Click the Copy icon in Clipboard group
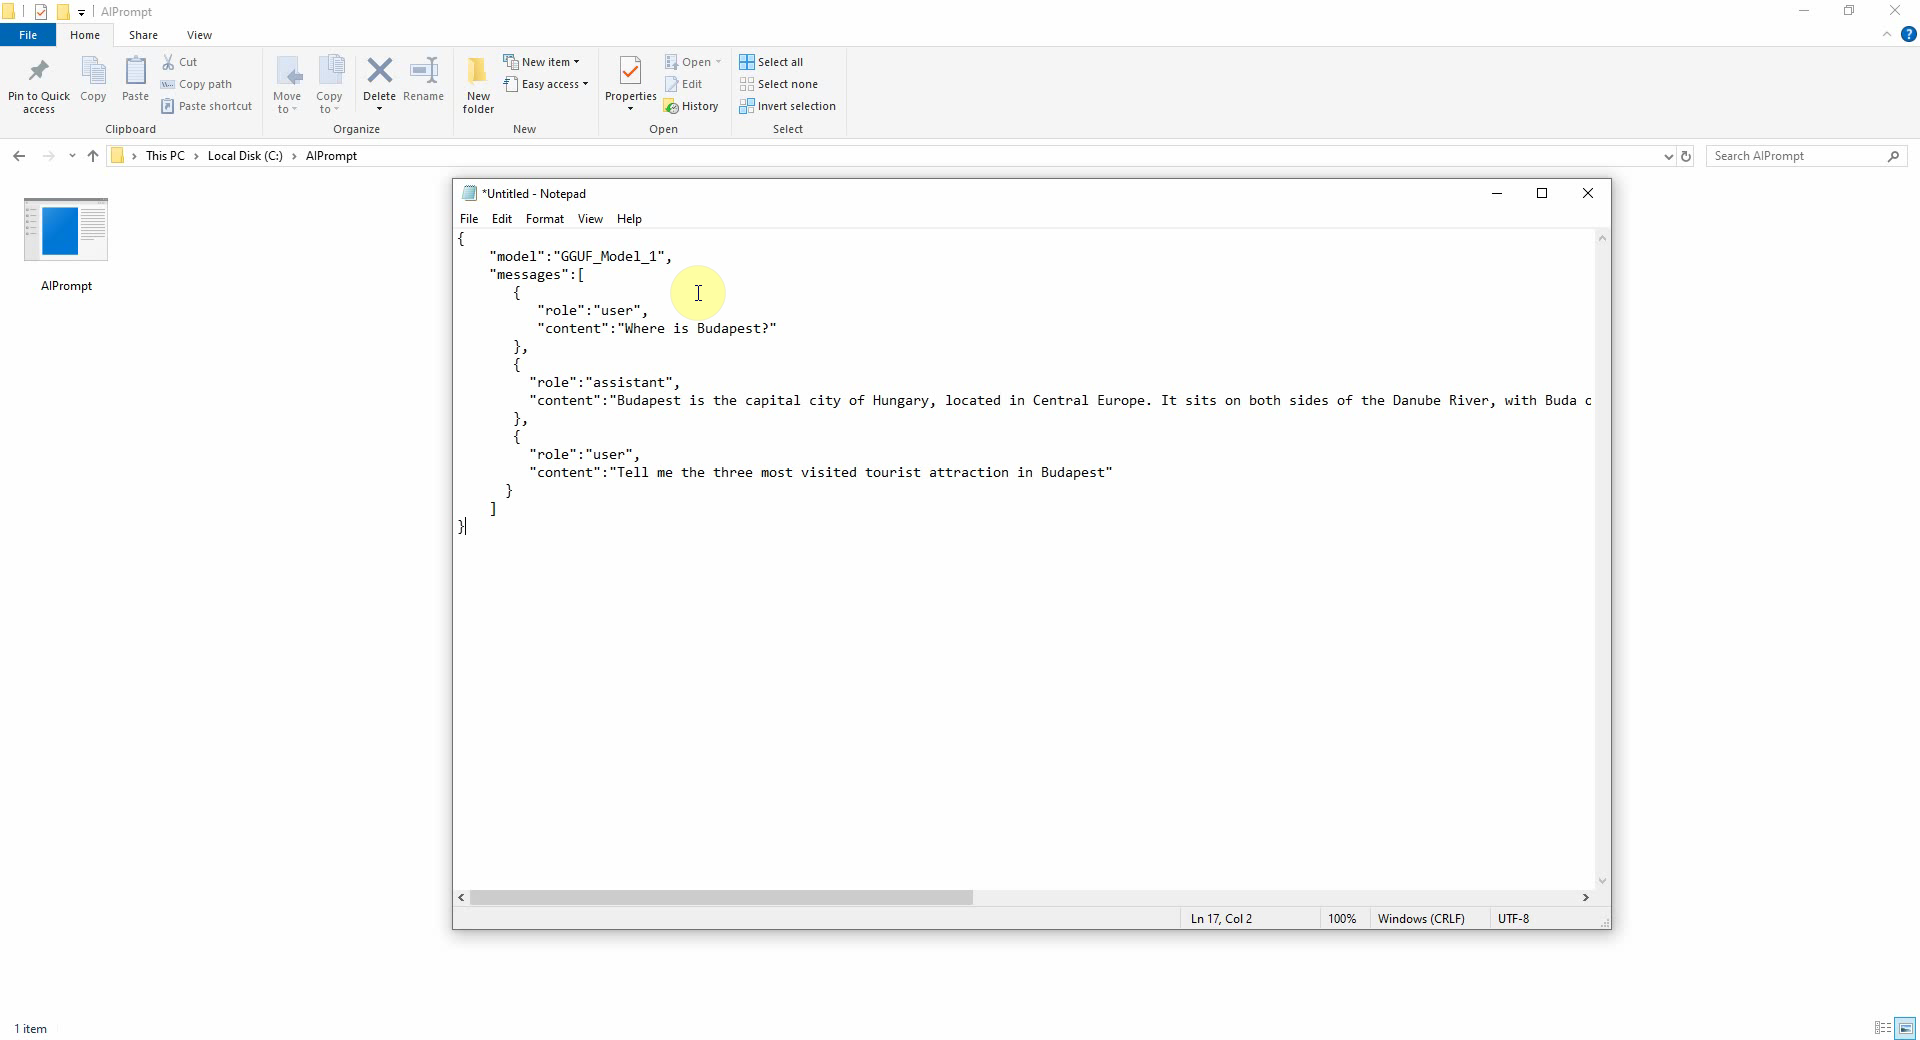 tap(93, 72)
